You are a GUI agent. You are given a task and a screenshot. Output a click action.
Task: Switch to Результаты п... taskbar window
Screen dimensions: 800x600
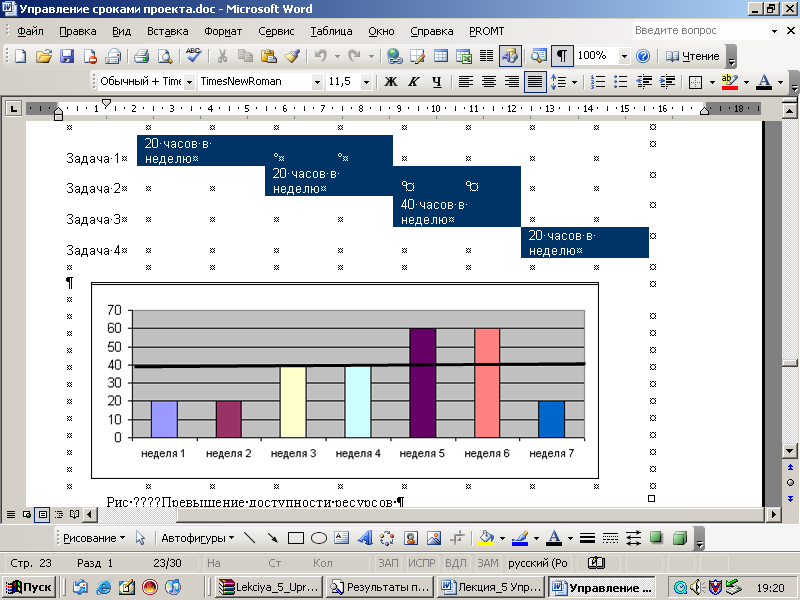pyautogui.click(x=381, y=587)
